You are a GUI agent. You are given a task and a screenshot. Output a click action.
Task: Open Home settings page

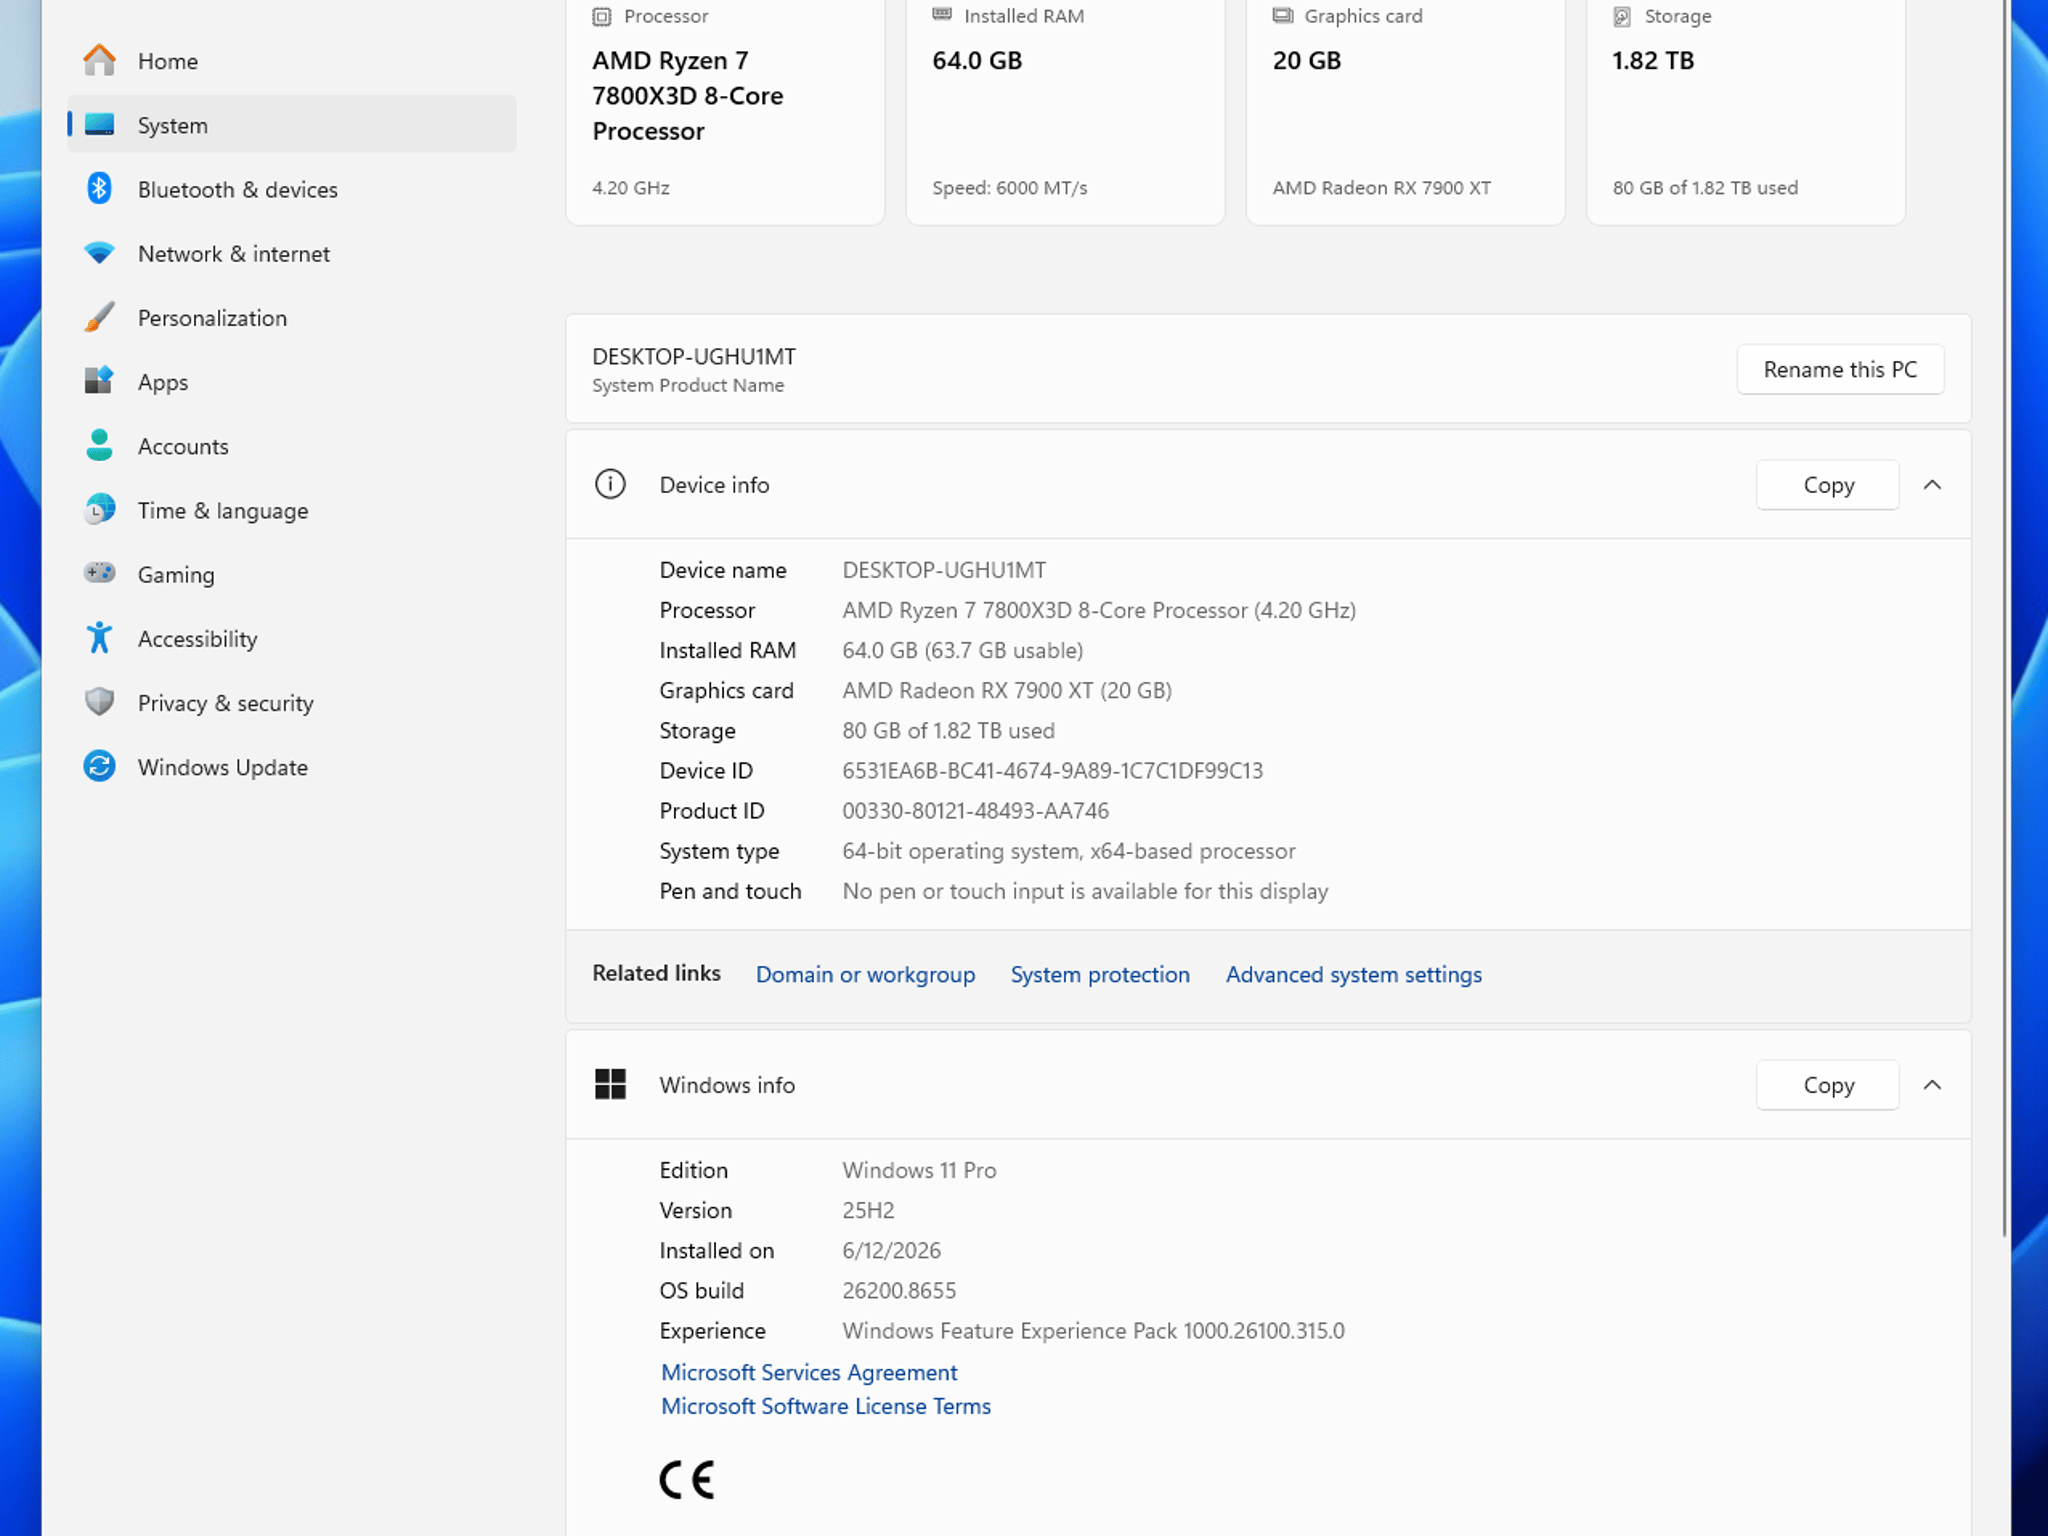[292, 61]
